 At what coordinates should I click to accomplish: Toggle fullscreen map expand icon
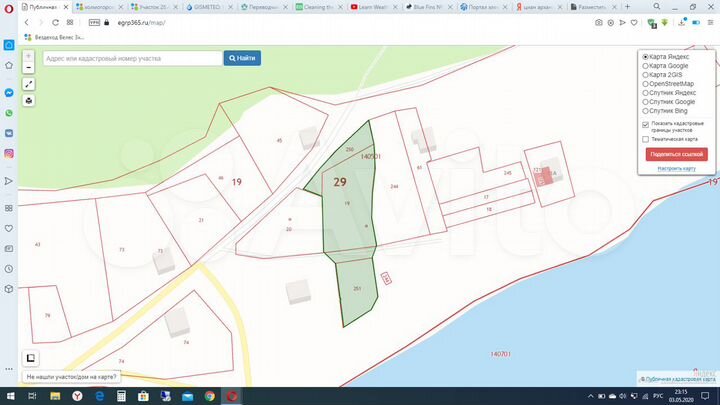(x=28, y=84)
